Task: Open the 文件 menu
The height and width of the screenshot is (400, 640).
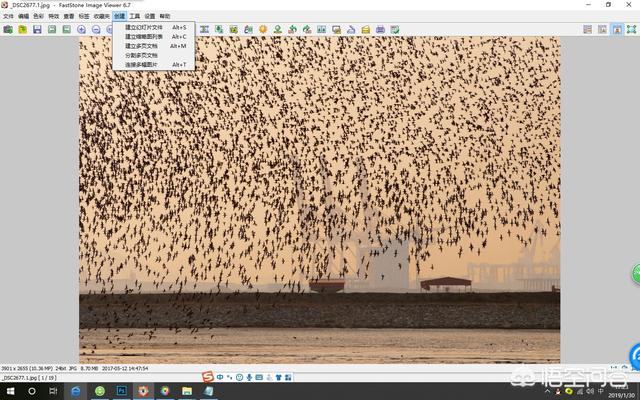Action: 8,17
